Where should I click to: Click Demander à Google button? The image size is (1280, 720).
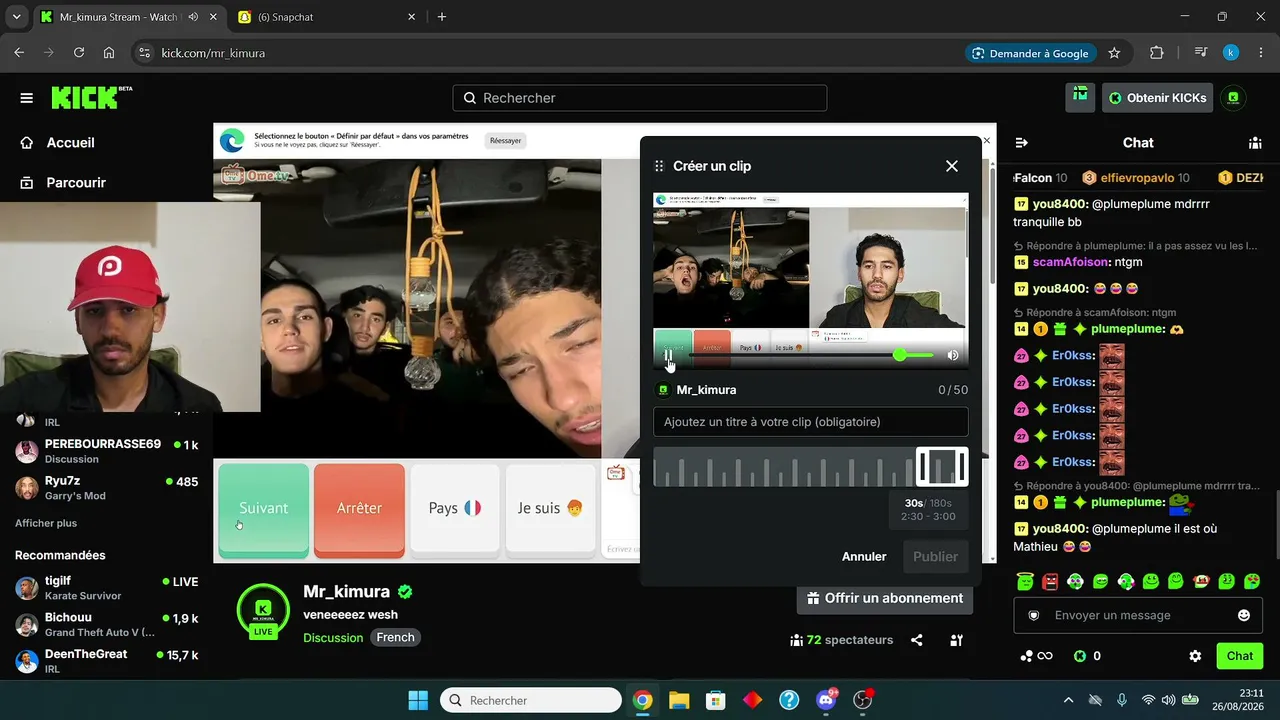(1030, 53)
